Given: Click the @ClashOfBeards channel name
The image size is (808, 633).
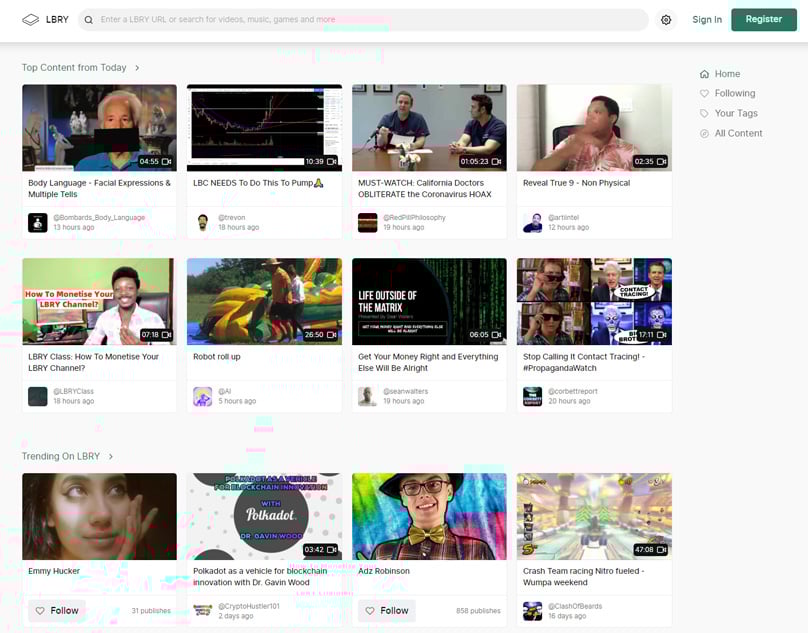Looking at the screenshot, I should (x=575, y=606).
